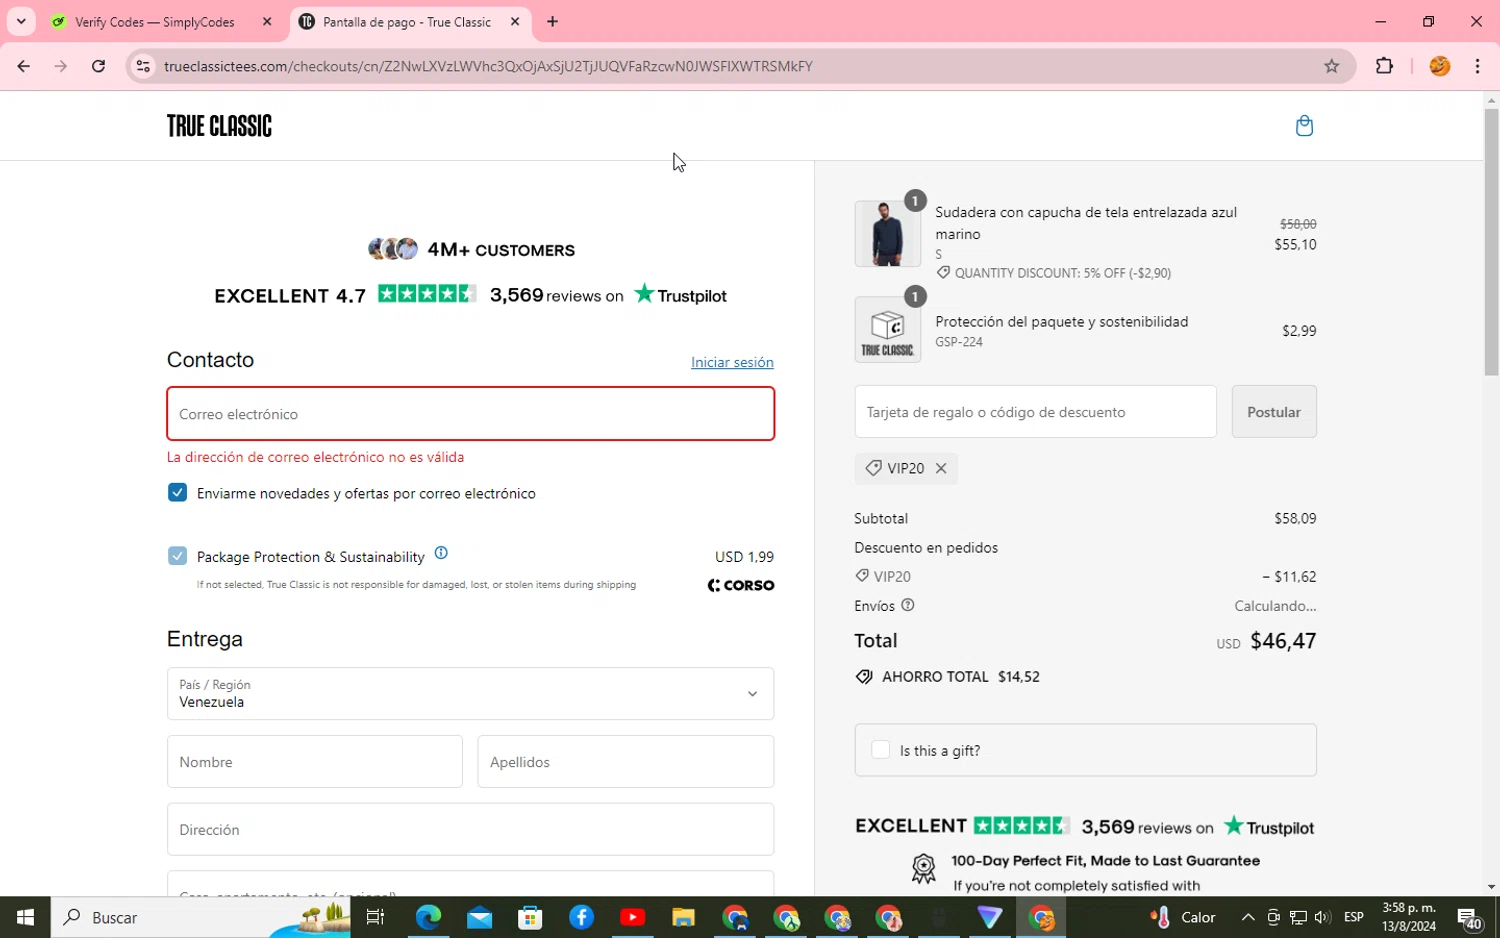
Task: Click the Total amount $46,47
Action: coord(1283,641)
